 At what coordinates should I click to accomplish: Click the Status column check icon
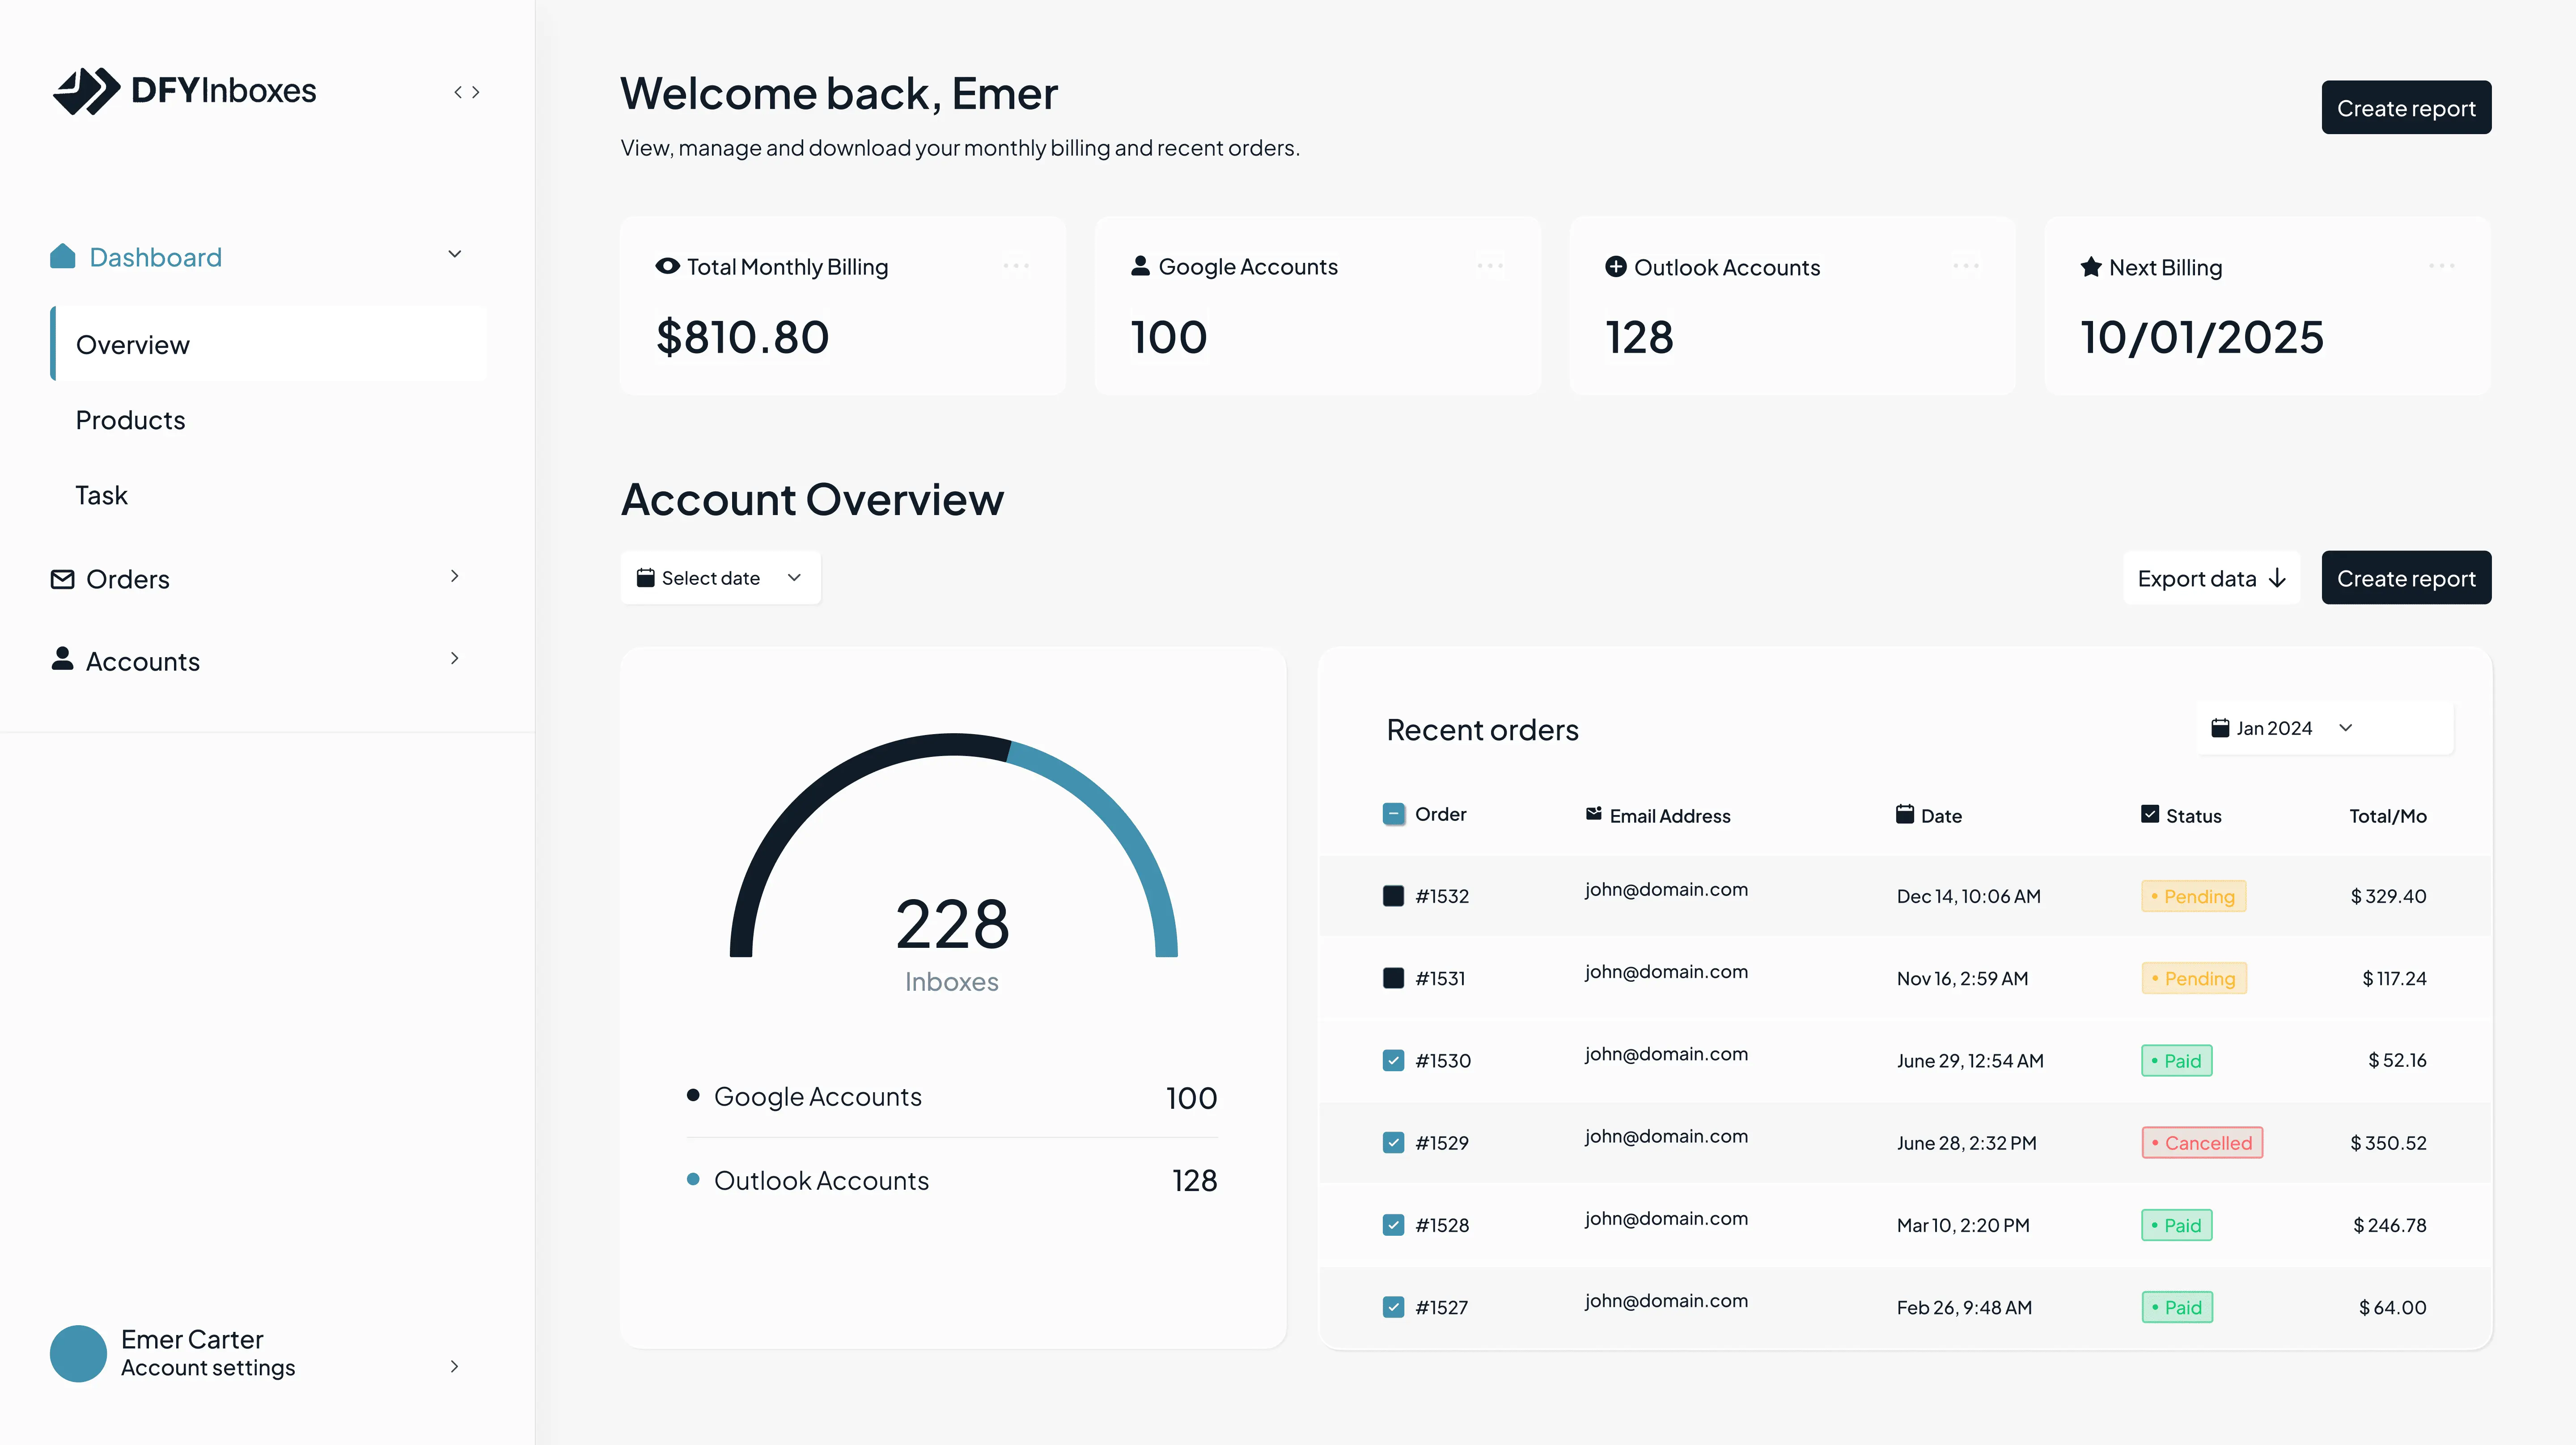tap(2150, 814)
